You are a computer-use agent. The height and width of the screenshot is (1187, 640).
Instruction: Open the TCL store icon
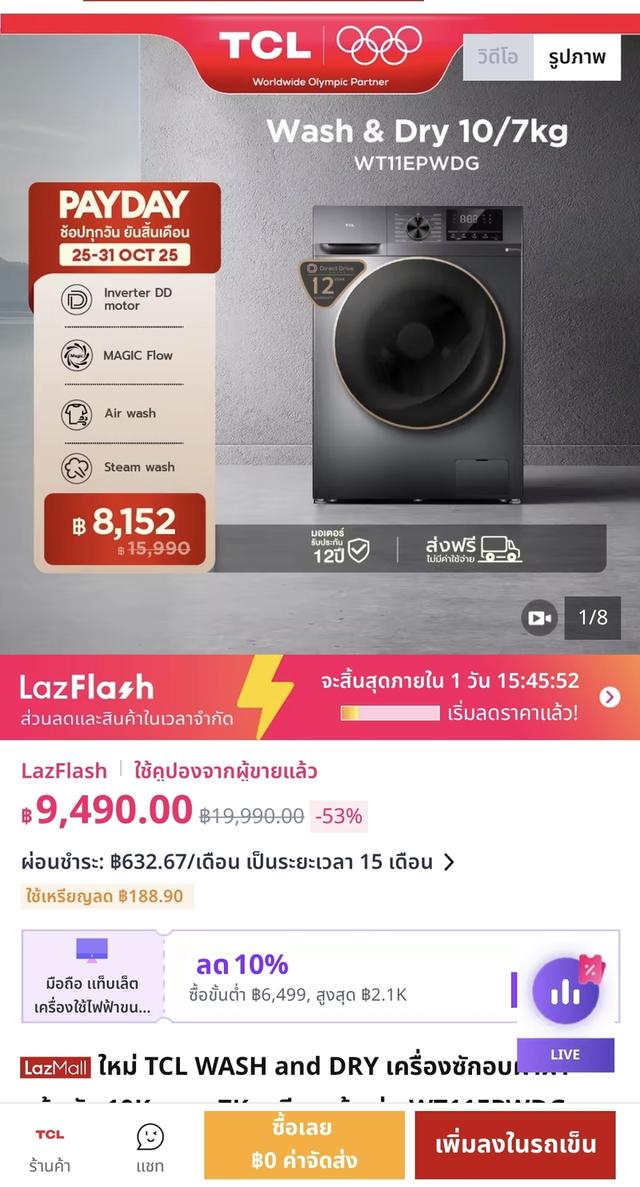coord(49,1134)
